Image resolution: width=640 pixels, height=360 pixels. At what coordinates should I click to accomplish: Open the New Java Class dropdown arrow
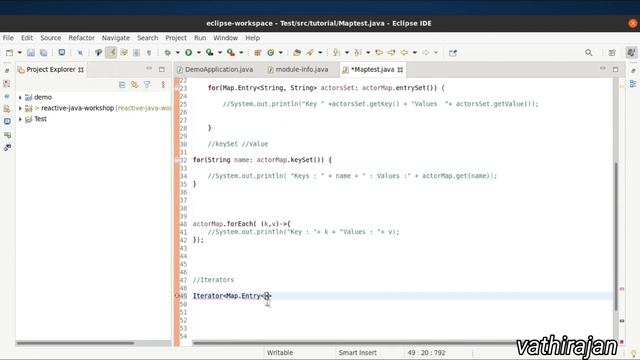tap(280, 53)
